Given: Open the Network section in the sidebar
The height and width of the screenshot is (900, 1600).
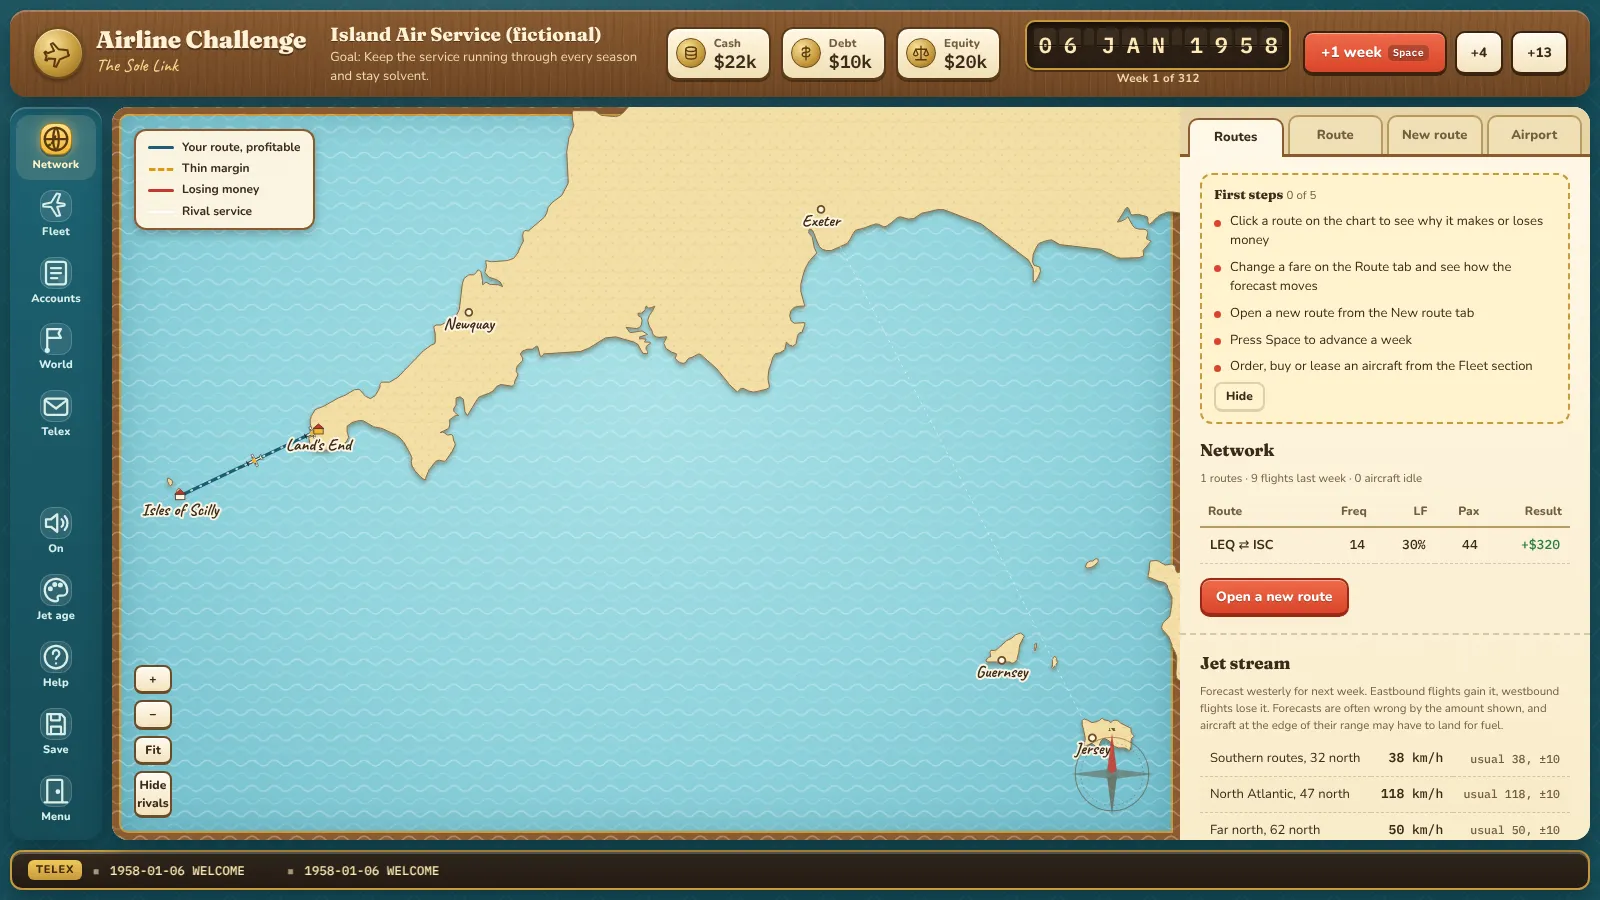Looking at the screenshot, I should [x=56, y=147].
